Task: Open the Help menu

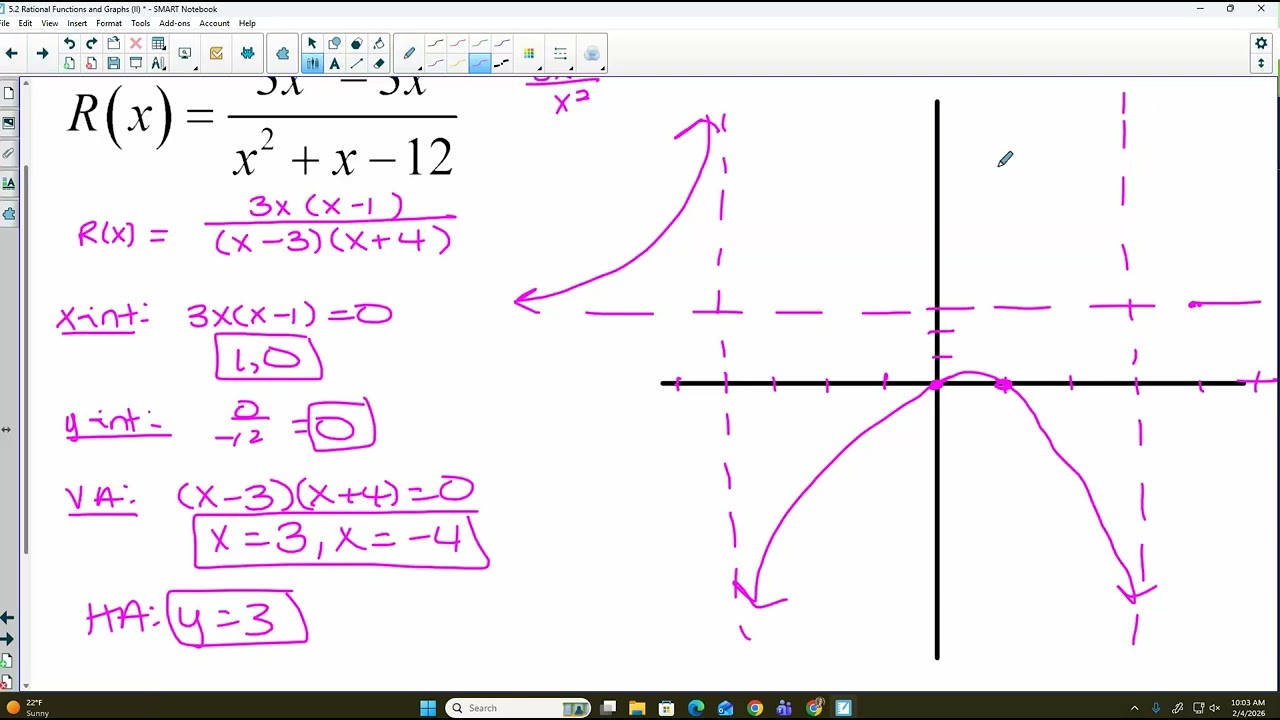Action: pos(247,23)
